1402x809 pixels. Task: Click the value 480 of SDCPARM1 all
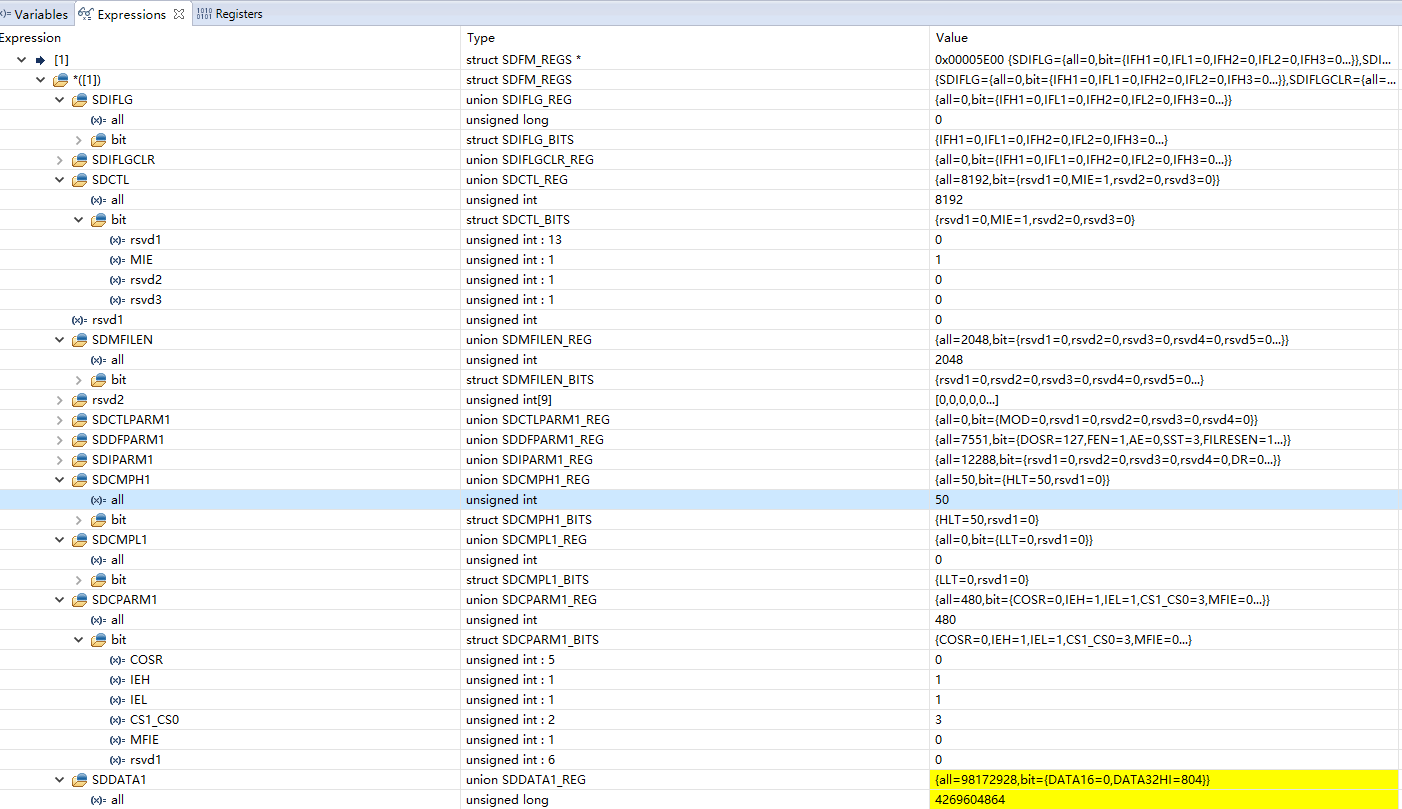click(x=947, y=620)
